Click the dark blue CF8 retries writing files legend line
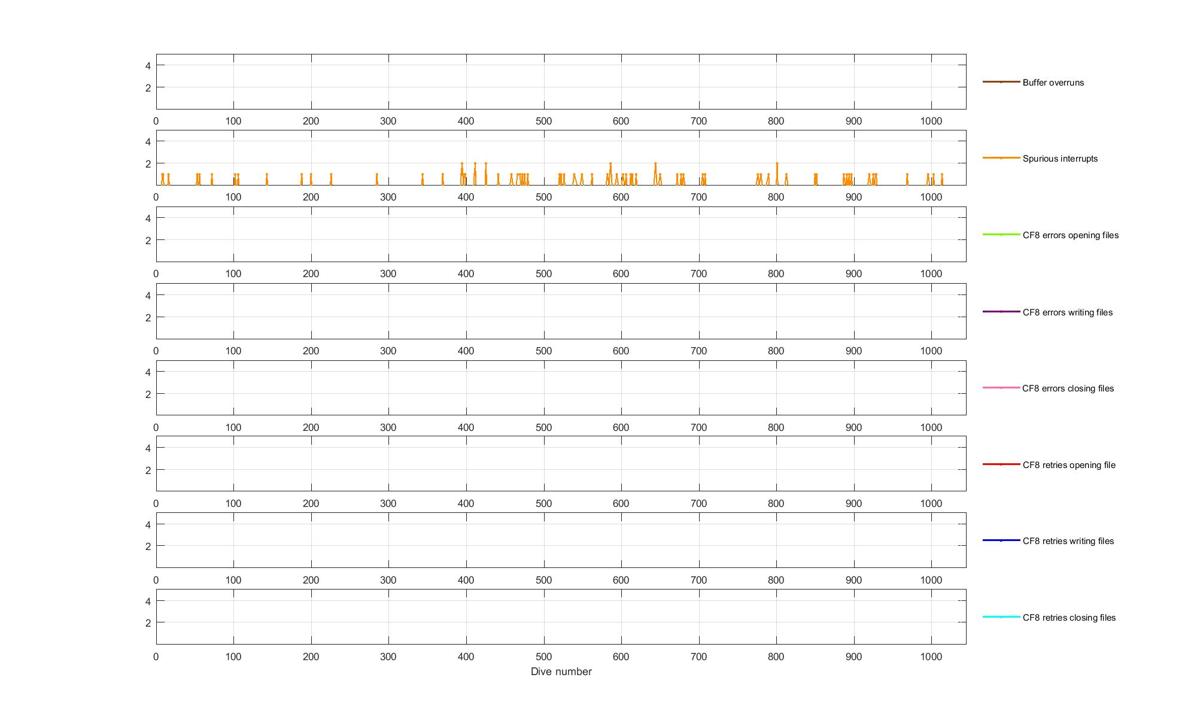Screen dimensions: 1200x725 tap(1001, 541)
